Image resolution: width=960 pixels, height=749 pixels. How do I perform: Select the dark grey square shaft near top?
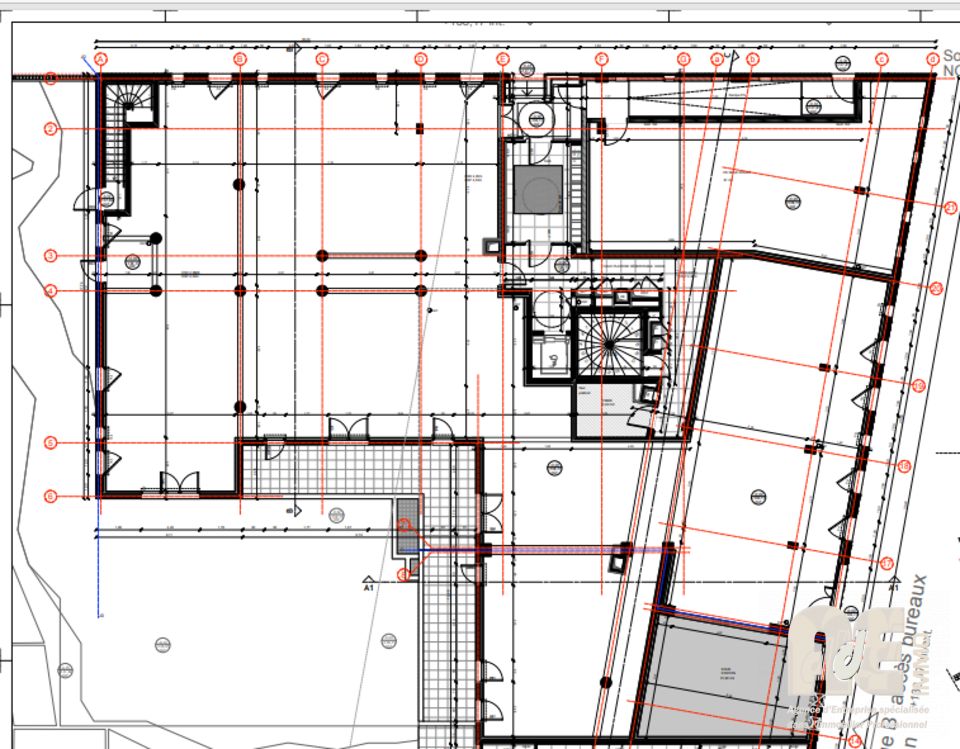[540, 190]
